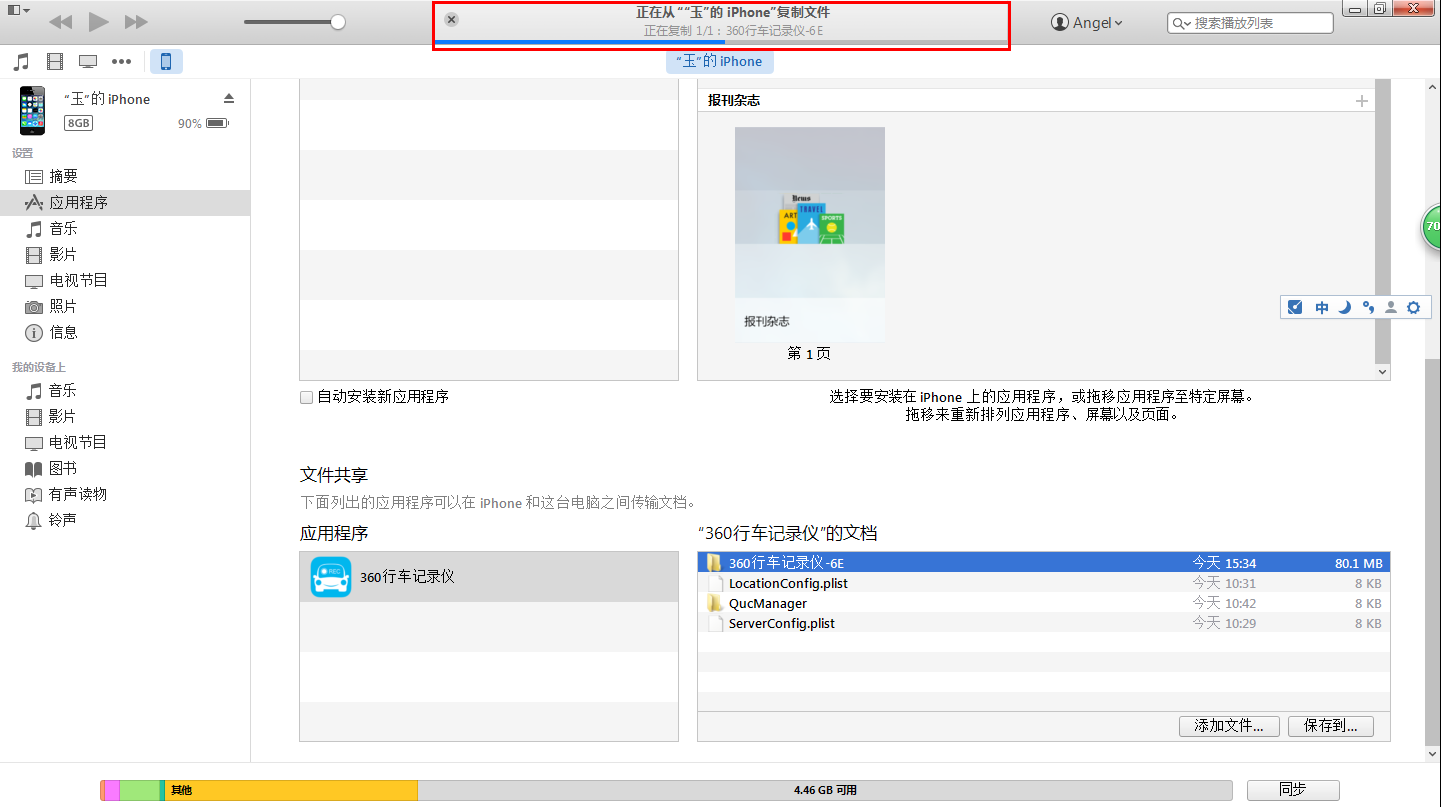
Task: Open the Music library icon
Action: tap(21, 62)
